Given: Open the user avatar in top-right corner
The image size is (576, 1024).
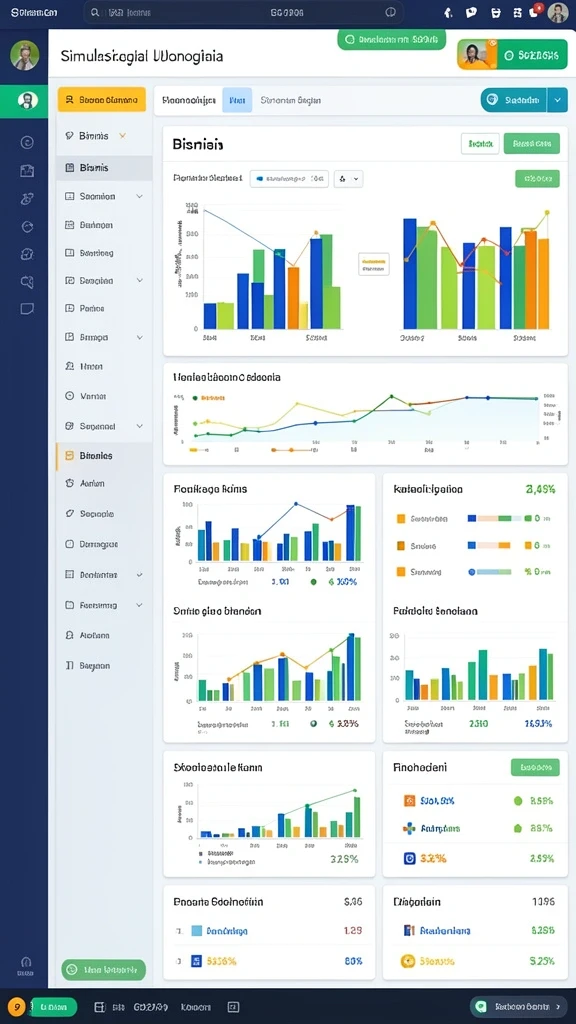Looking at the screenshot, I should click(558, 12).
